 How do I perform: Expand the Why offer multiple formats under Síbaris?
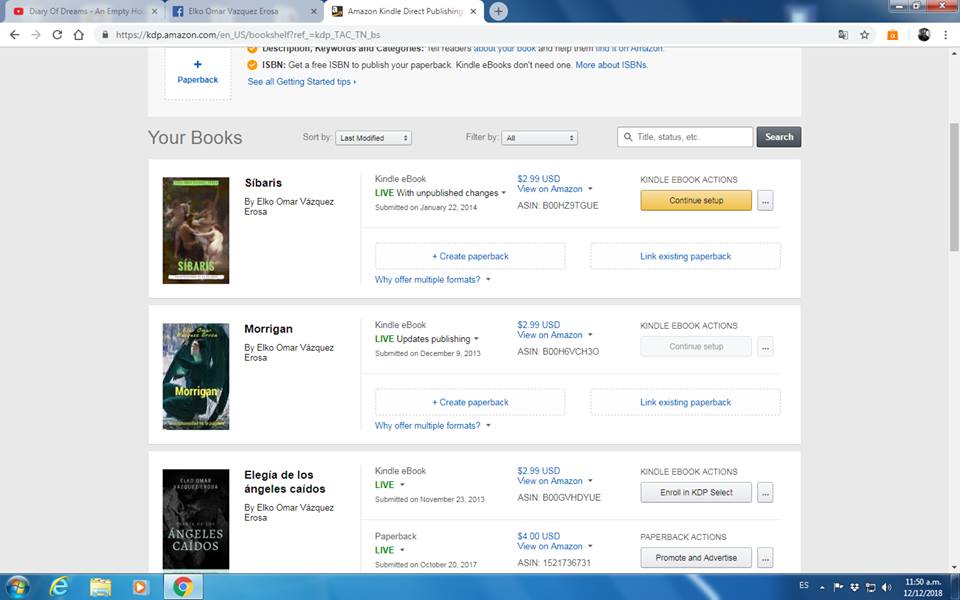click(x=433, y=280)
